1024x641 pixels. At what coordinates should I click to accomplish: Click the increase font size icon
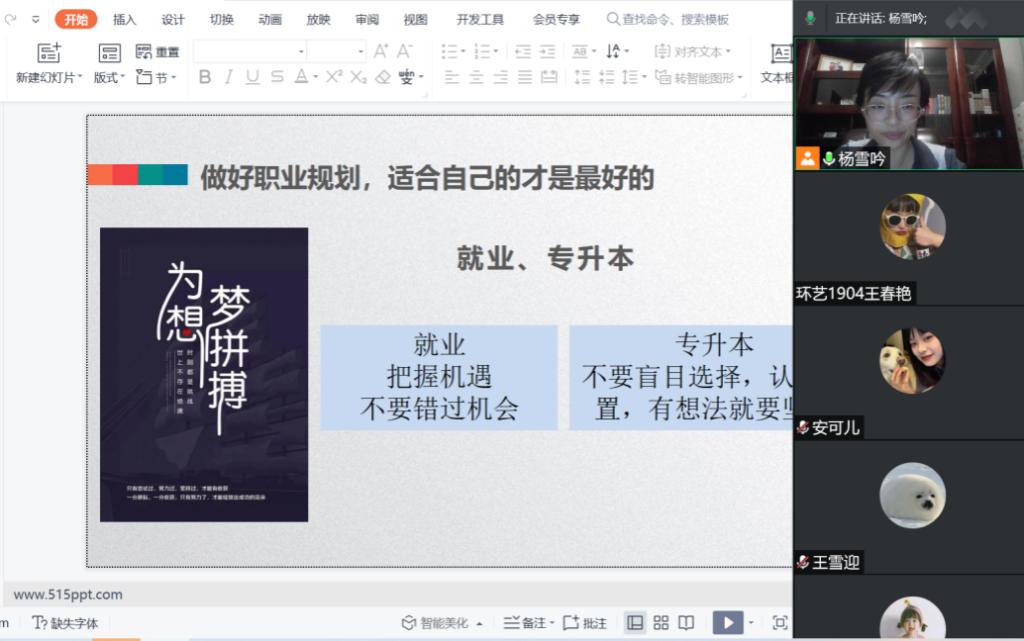coord(381,51)
